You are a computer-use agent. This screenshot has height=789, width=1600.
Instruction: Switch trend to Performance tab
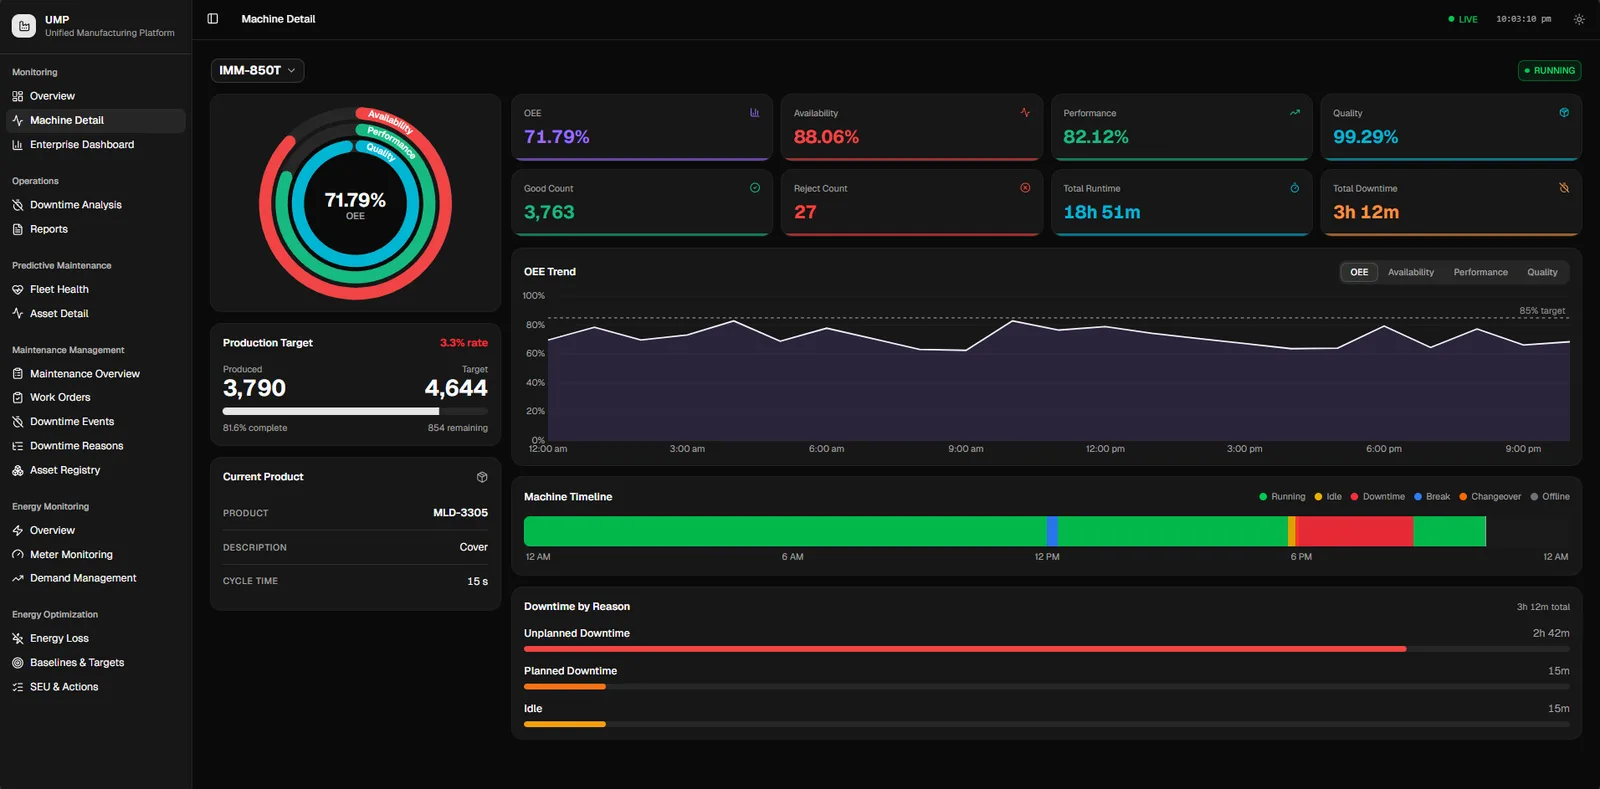point(1480,272)
